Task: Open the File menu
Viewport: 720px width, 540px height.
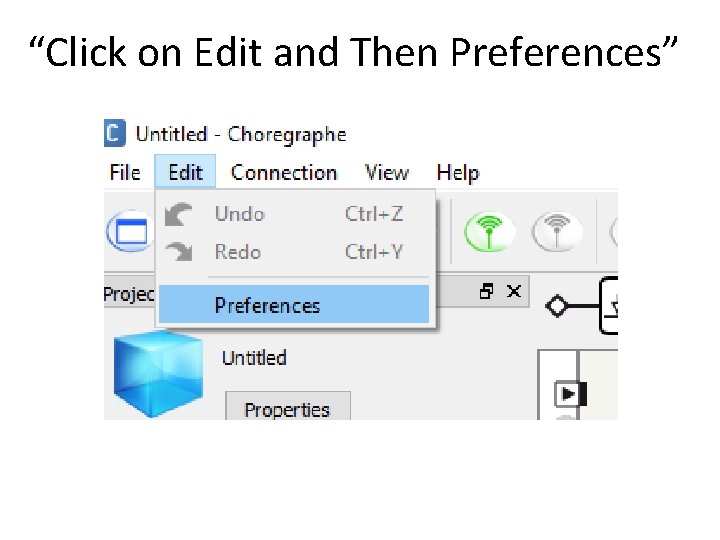Action: (125, 173)
